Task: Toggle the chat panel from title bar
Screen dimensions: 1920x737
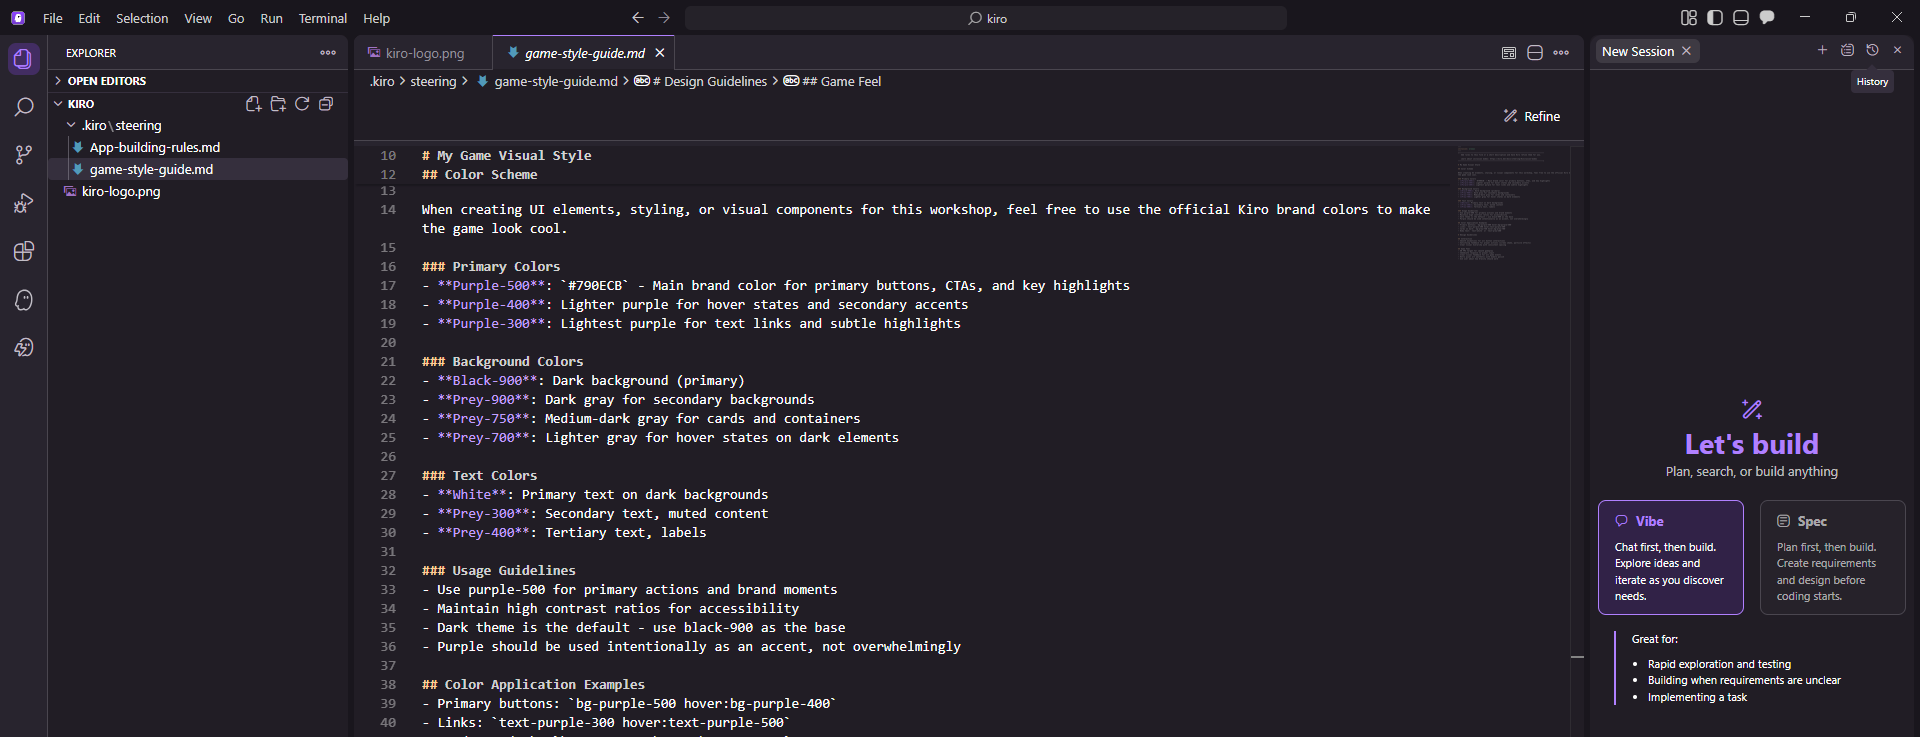Action: coord(1767,18)
